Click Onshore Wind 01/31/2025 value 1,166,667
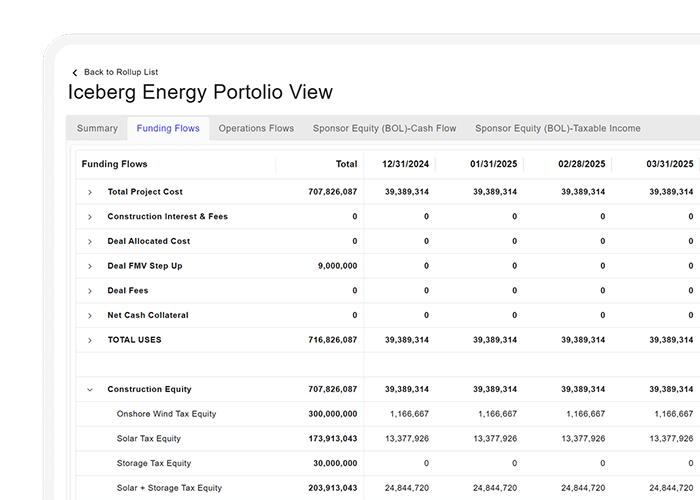Image resolution: width=700 pixels, height=500 pixels. (497, 414)
